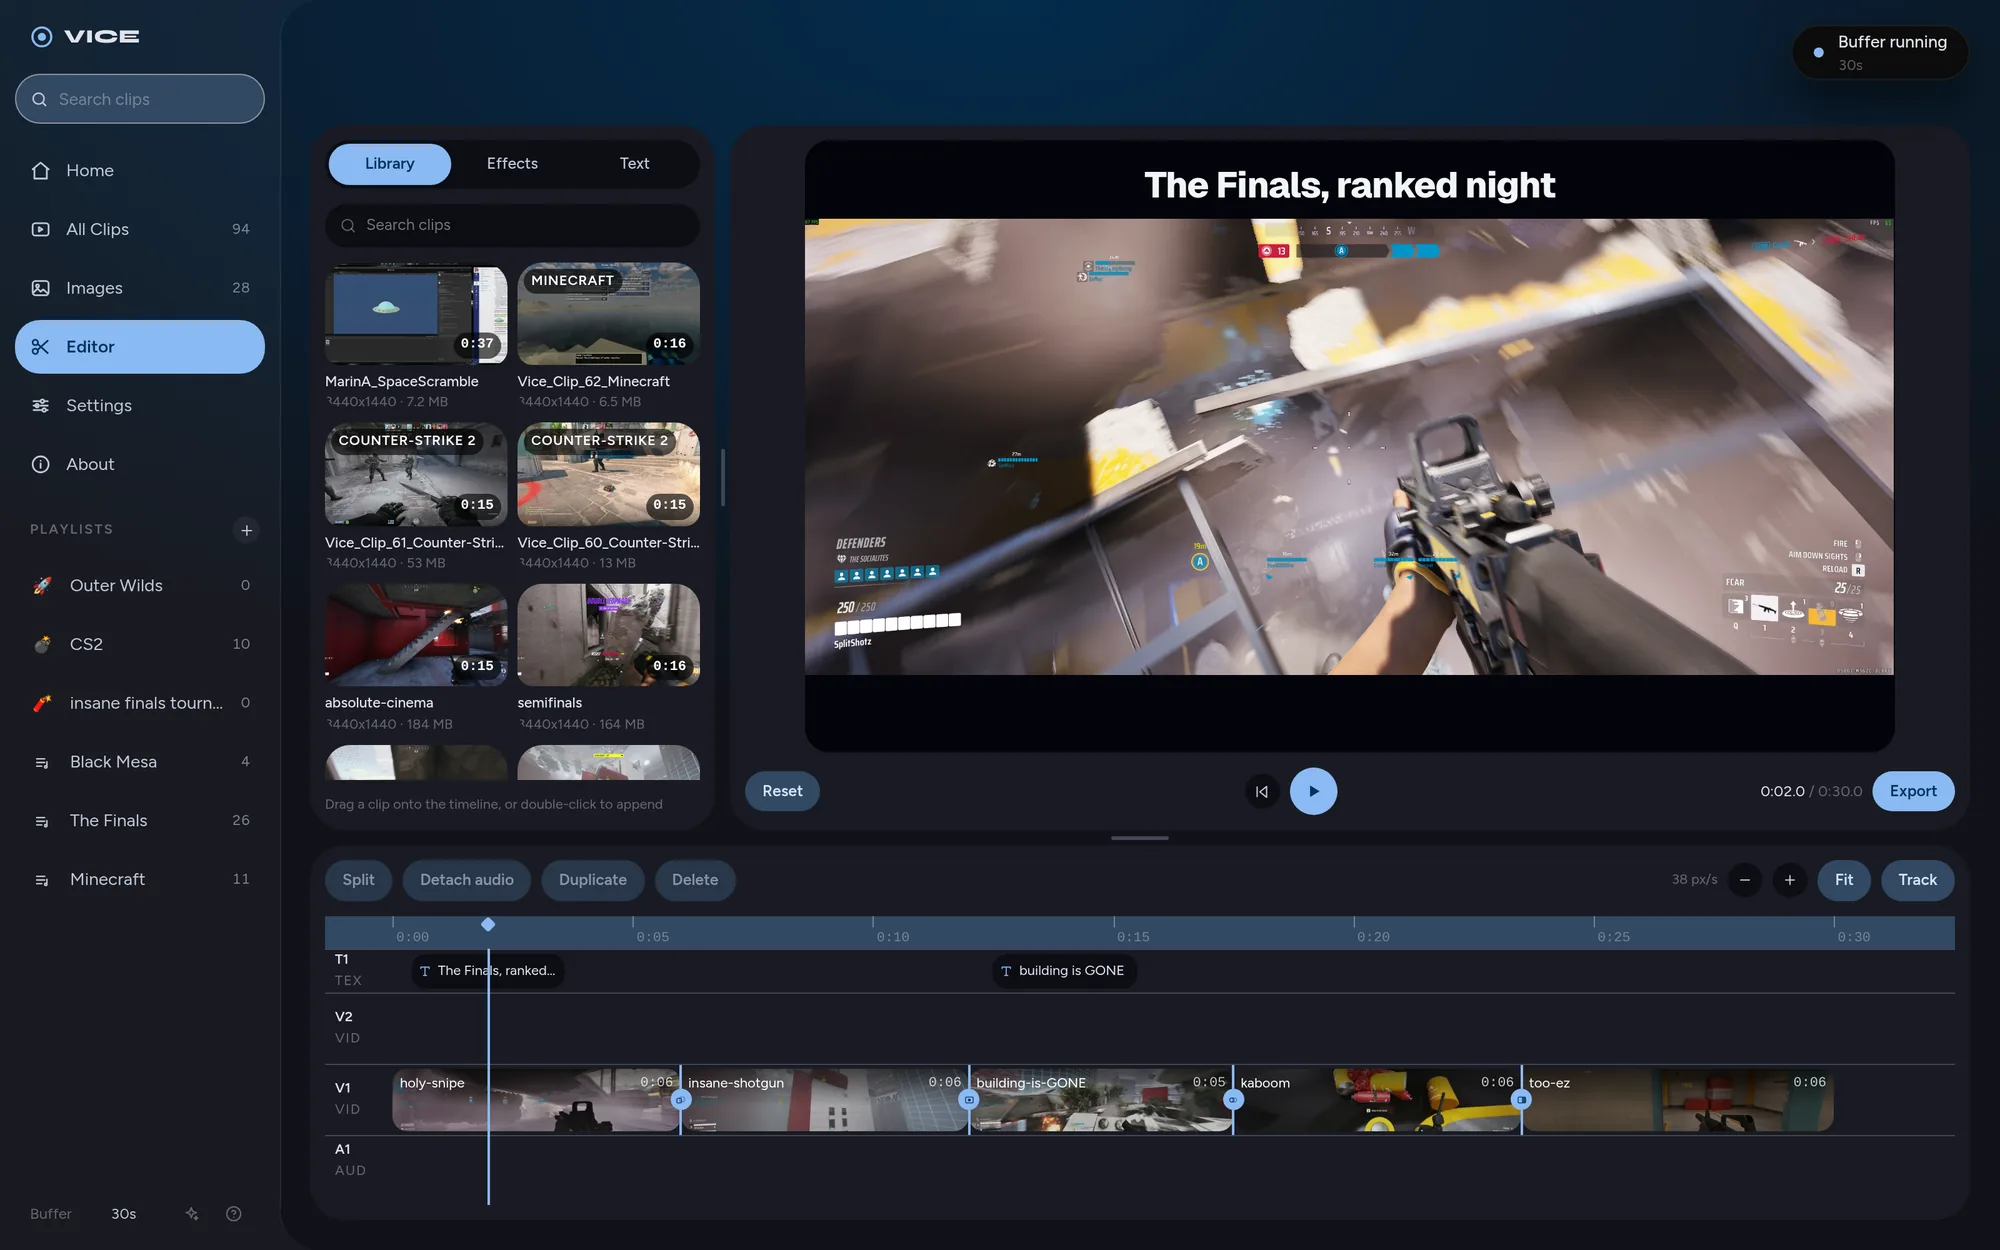Click the sparkle icon beside Buffer 30s
This screenshot has width=2000, height=1250.
pos(192,1214)
